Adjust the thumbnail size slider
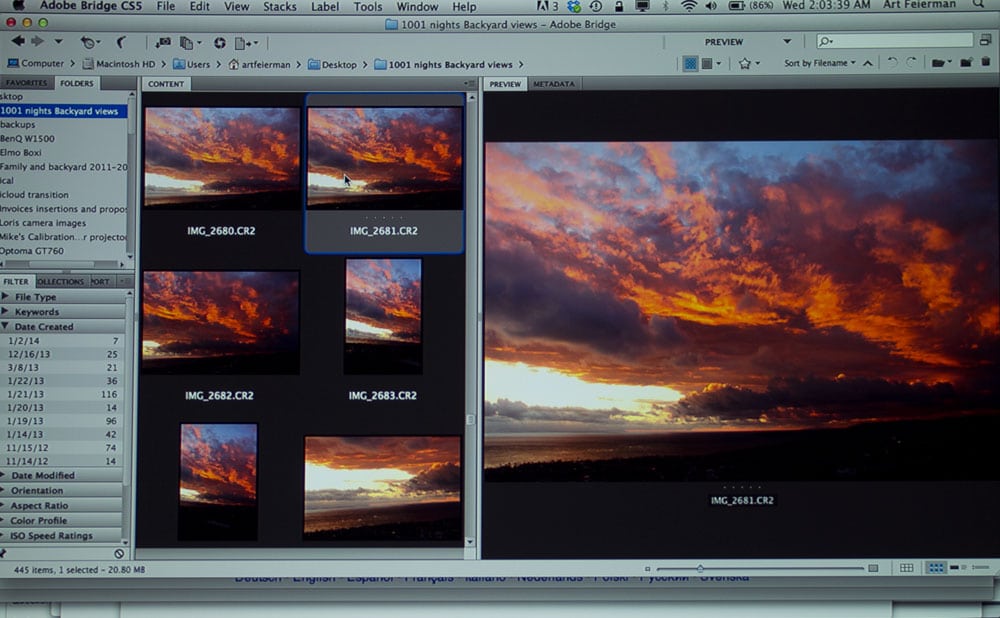 tap(700, 568)
